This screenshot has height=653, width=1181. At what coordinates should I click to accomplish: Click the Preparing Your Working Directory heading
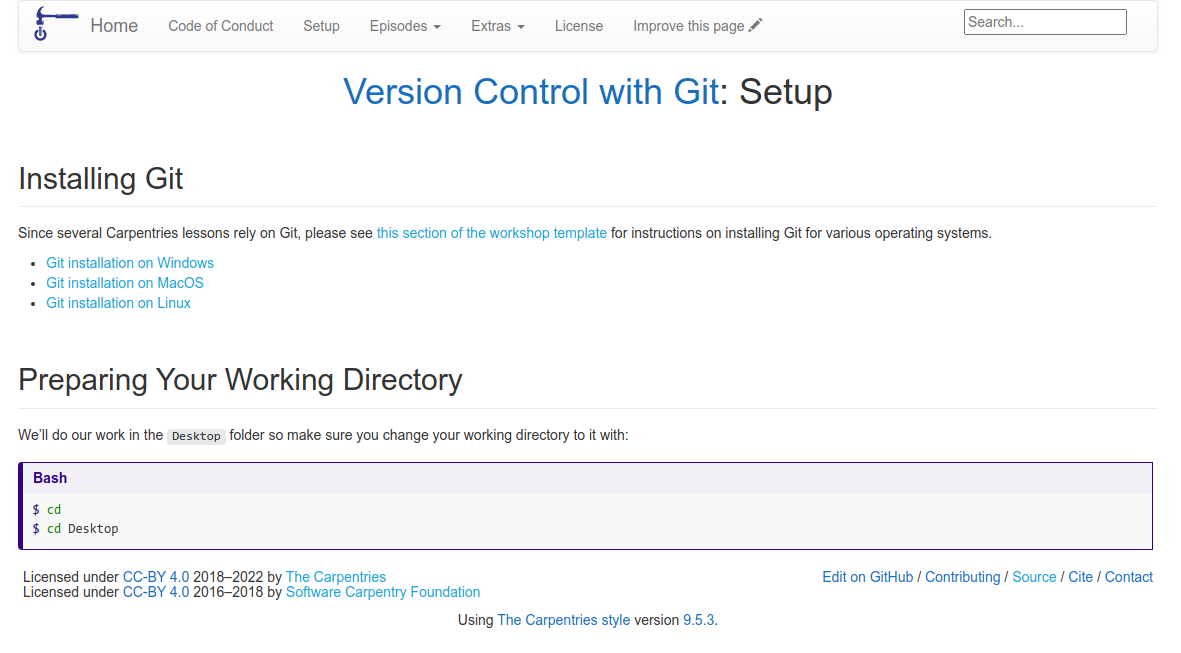240,380
